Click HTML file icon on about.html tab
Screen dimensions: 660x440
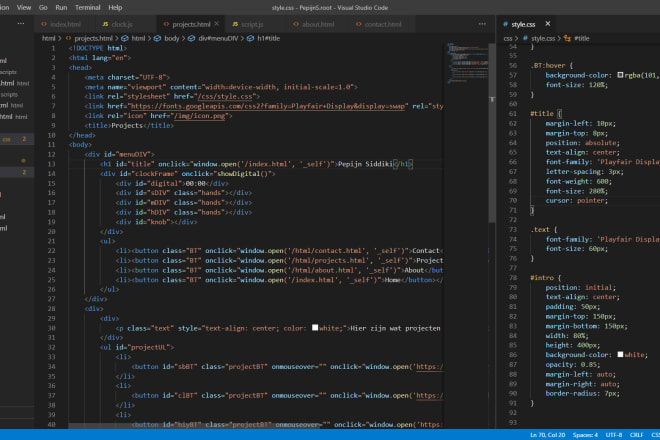point(296,24)
